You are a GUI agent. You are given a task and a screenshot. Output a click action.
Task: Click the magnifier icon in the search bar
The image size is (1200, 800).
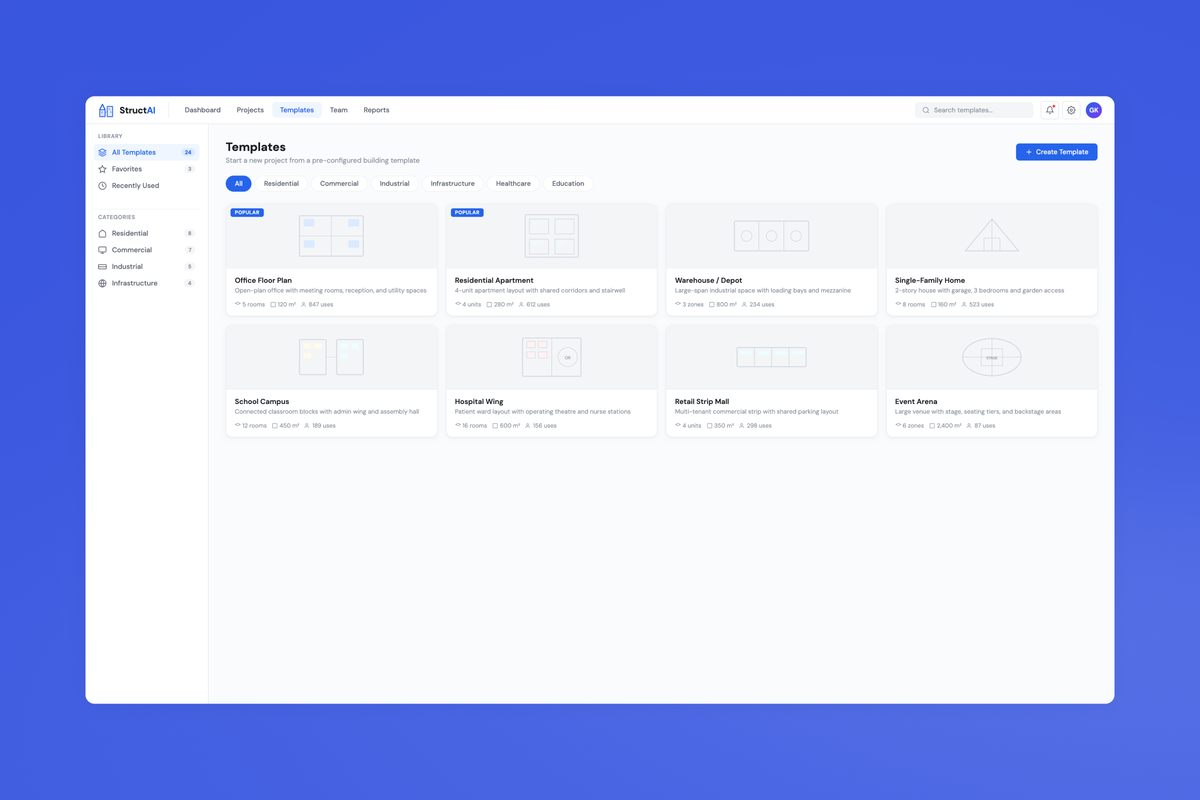pyautogui.click(x=925, y=110)
